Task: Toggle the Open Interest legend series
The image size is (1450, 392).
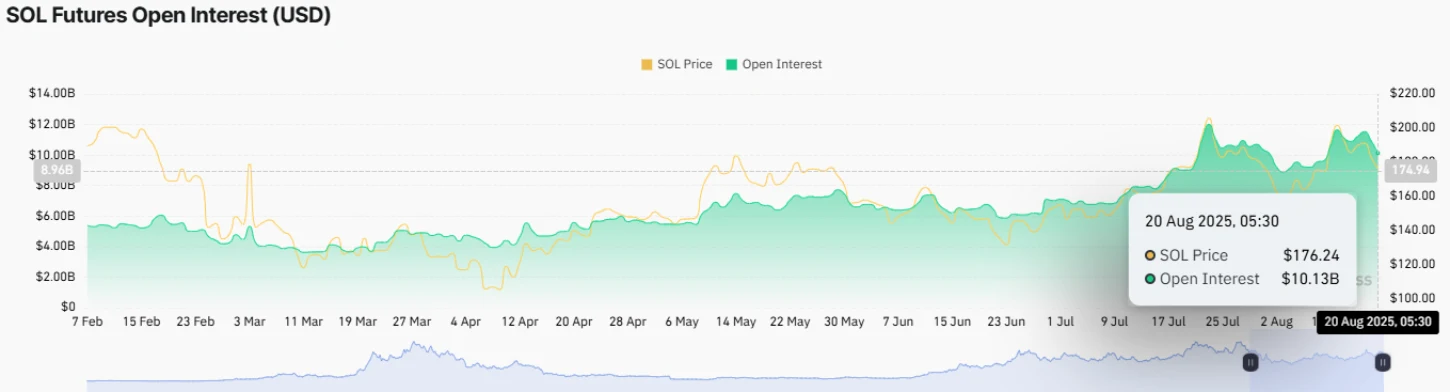Action: point(773,64)
